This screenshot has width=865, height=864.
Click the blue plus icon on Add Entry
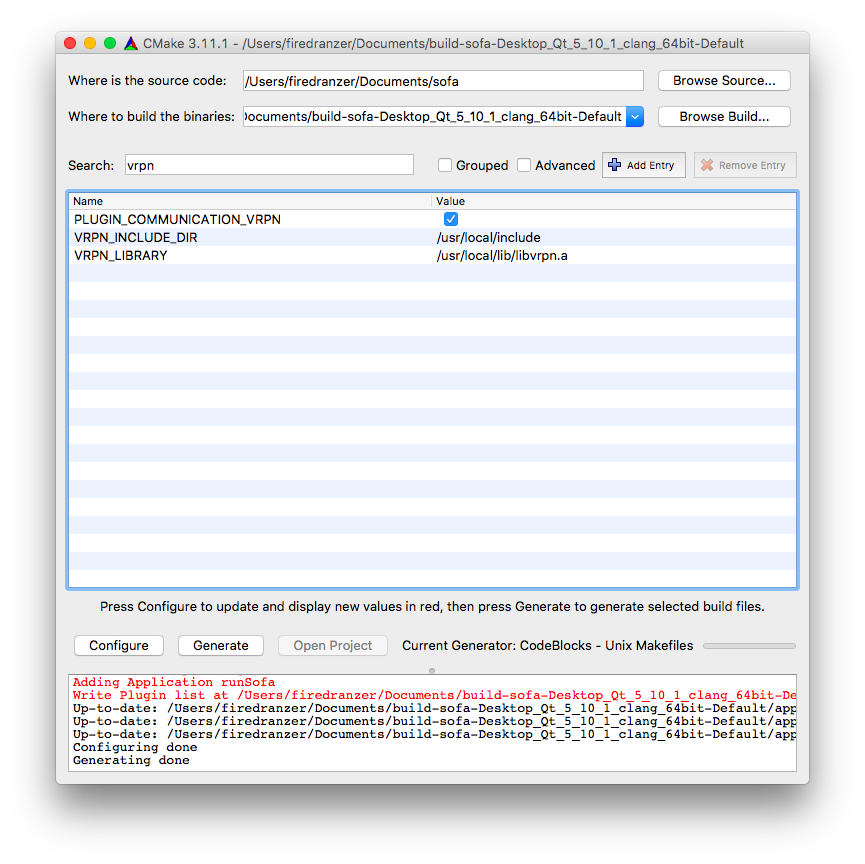click(x=615, y=164)
